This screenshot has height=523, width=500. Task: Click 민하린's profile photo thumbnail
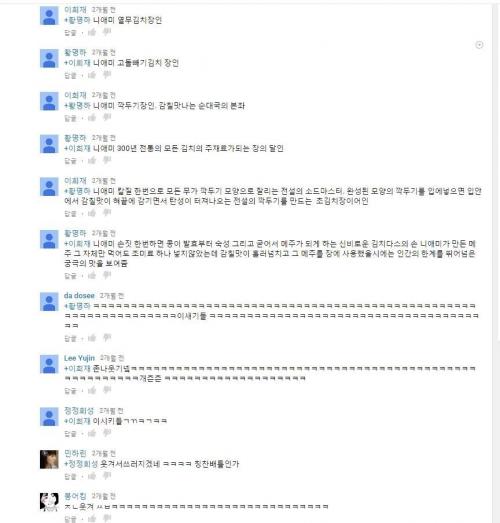[x=49, y=459]
